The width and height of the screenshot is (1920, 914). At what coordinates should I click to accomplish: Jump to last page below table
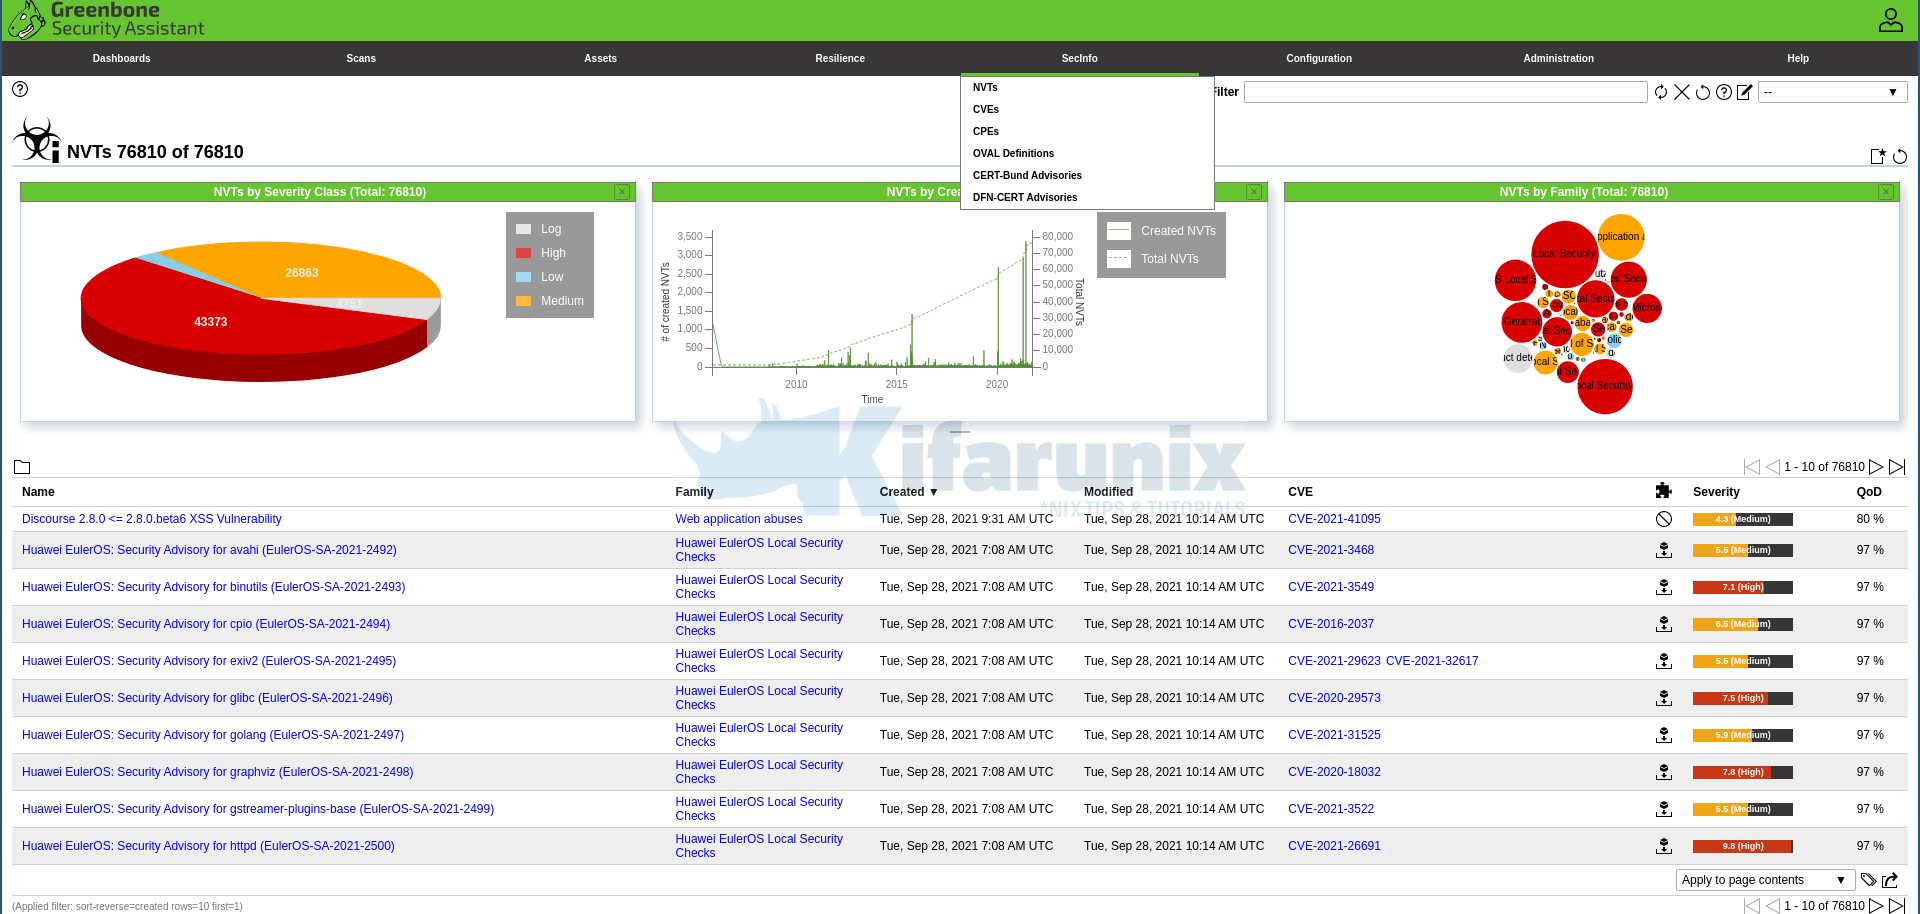(x=1897, y=906)
